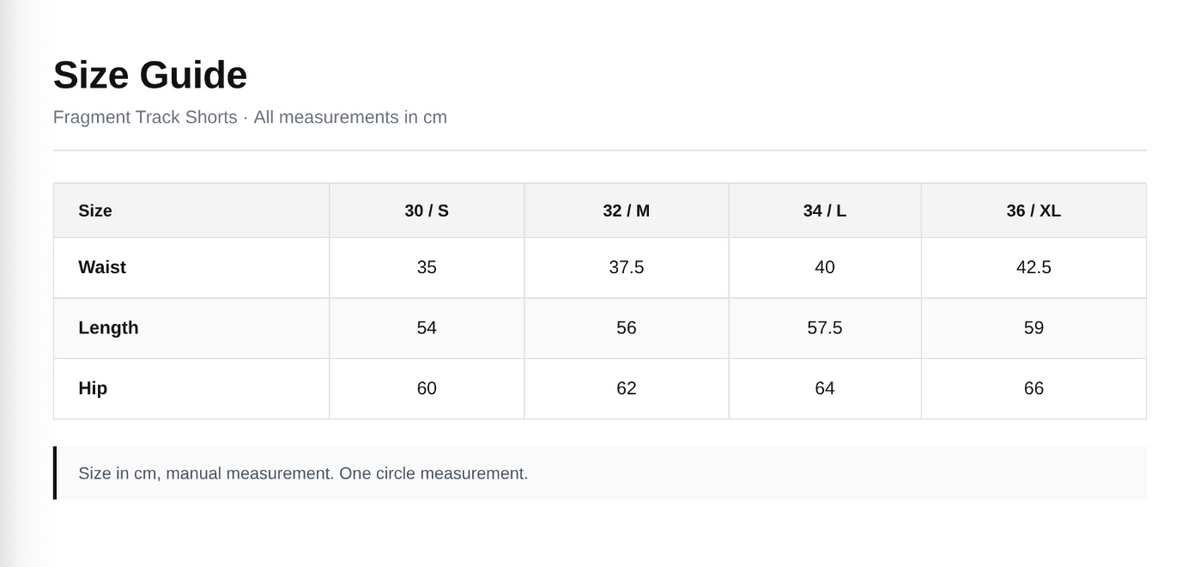Screen dimensions: 1200x567
Task: Select the Length row label
Action: pos(191,328)
